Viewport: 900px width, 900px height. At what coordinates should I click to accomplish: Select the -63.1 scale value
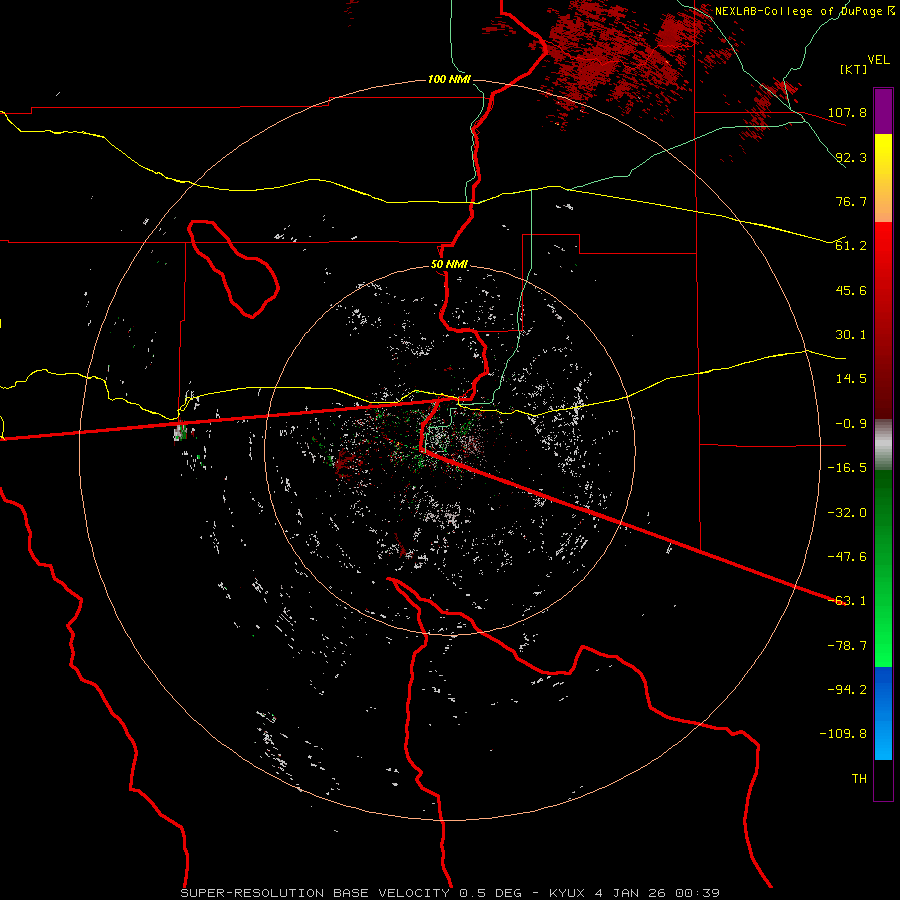[847, 601]
